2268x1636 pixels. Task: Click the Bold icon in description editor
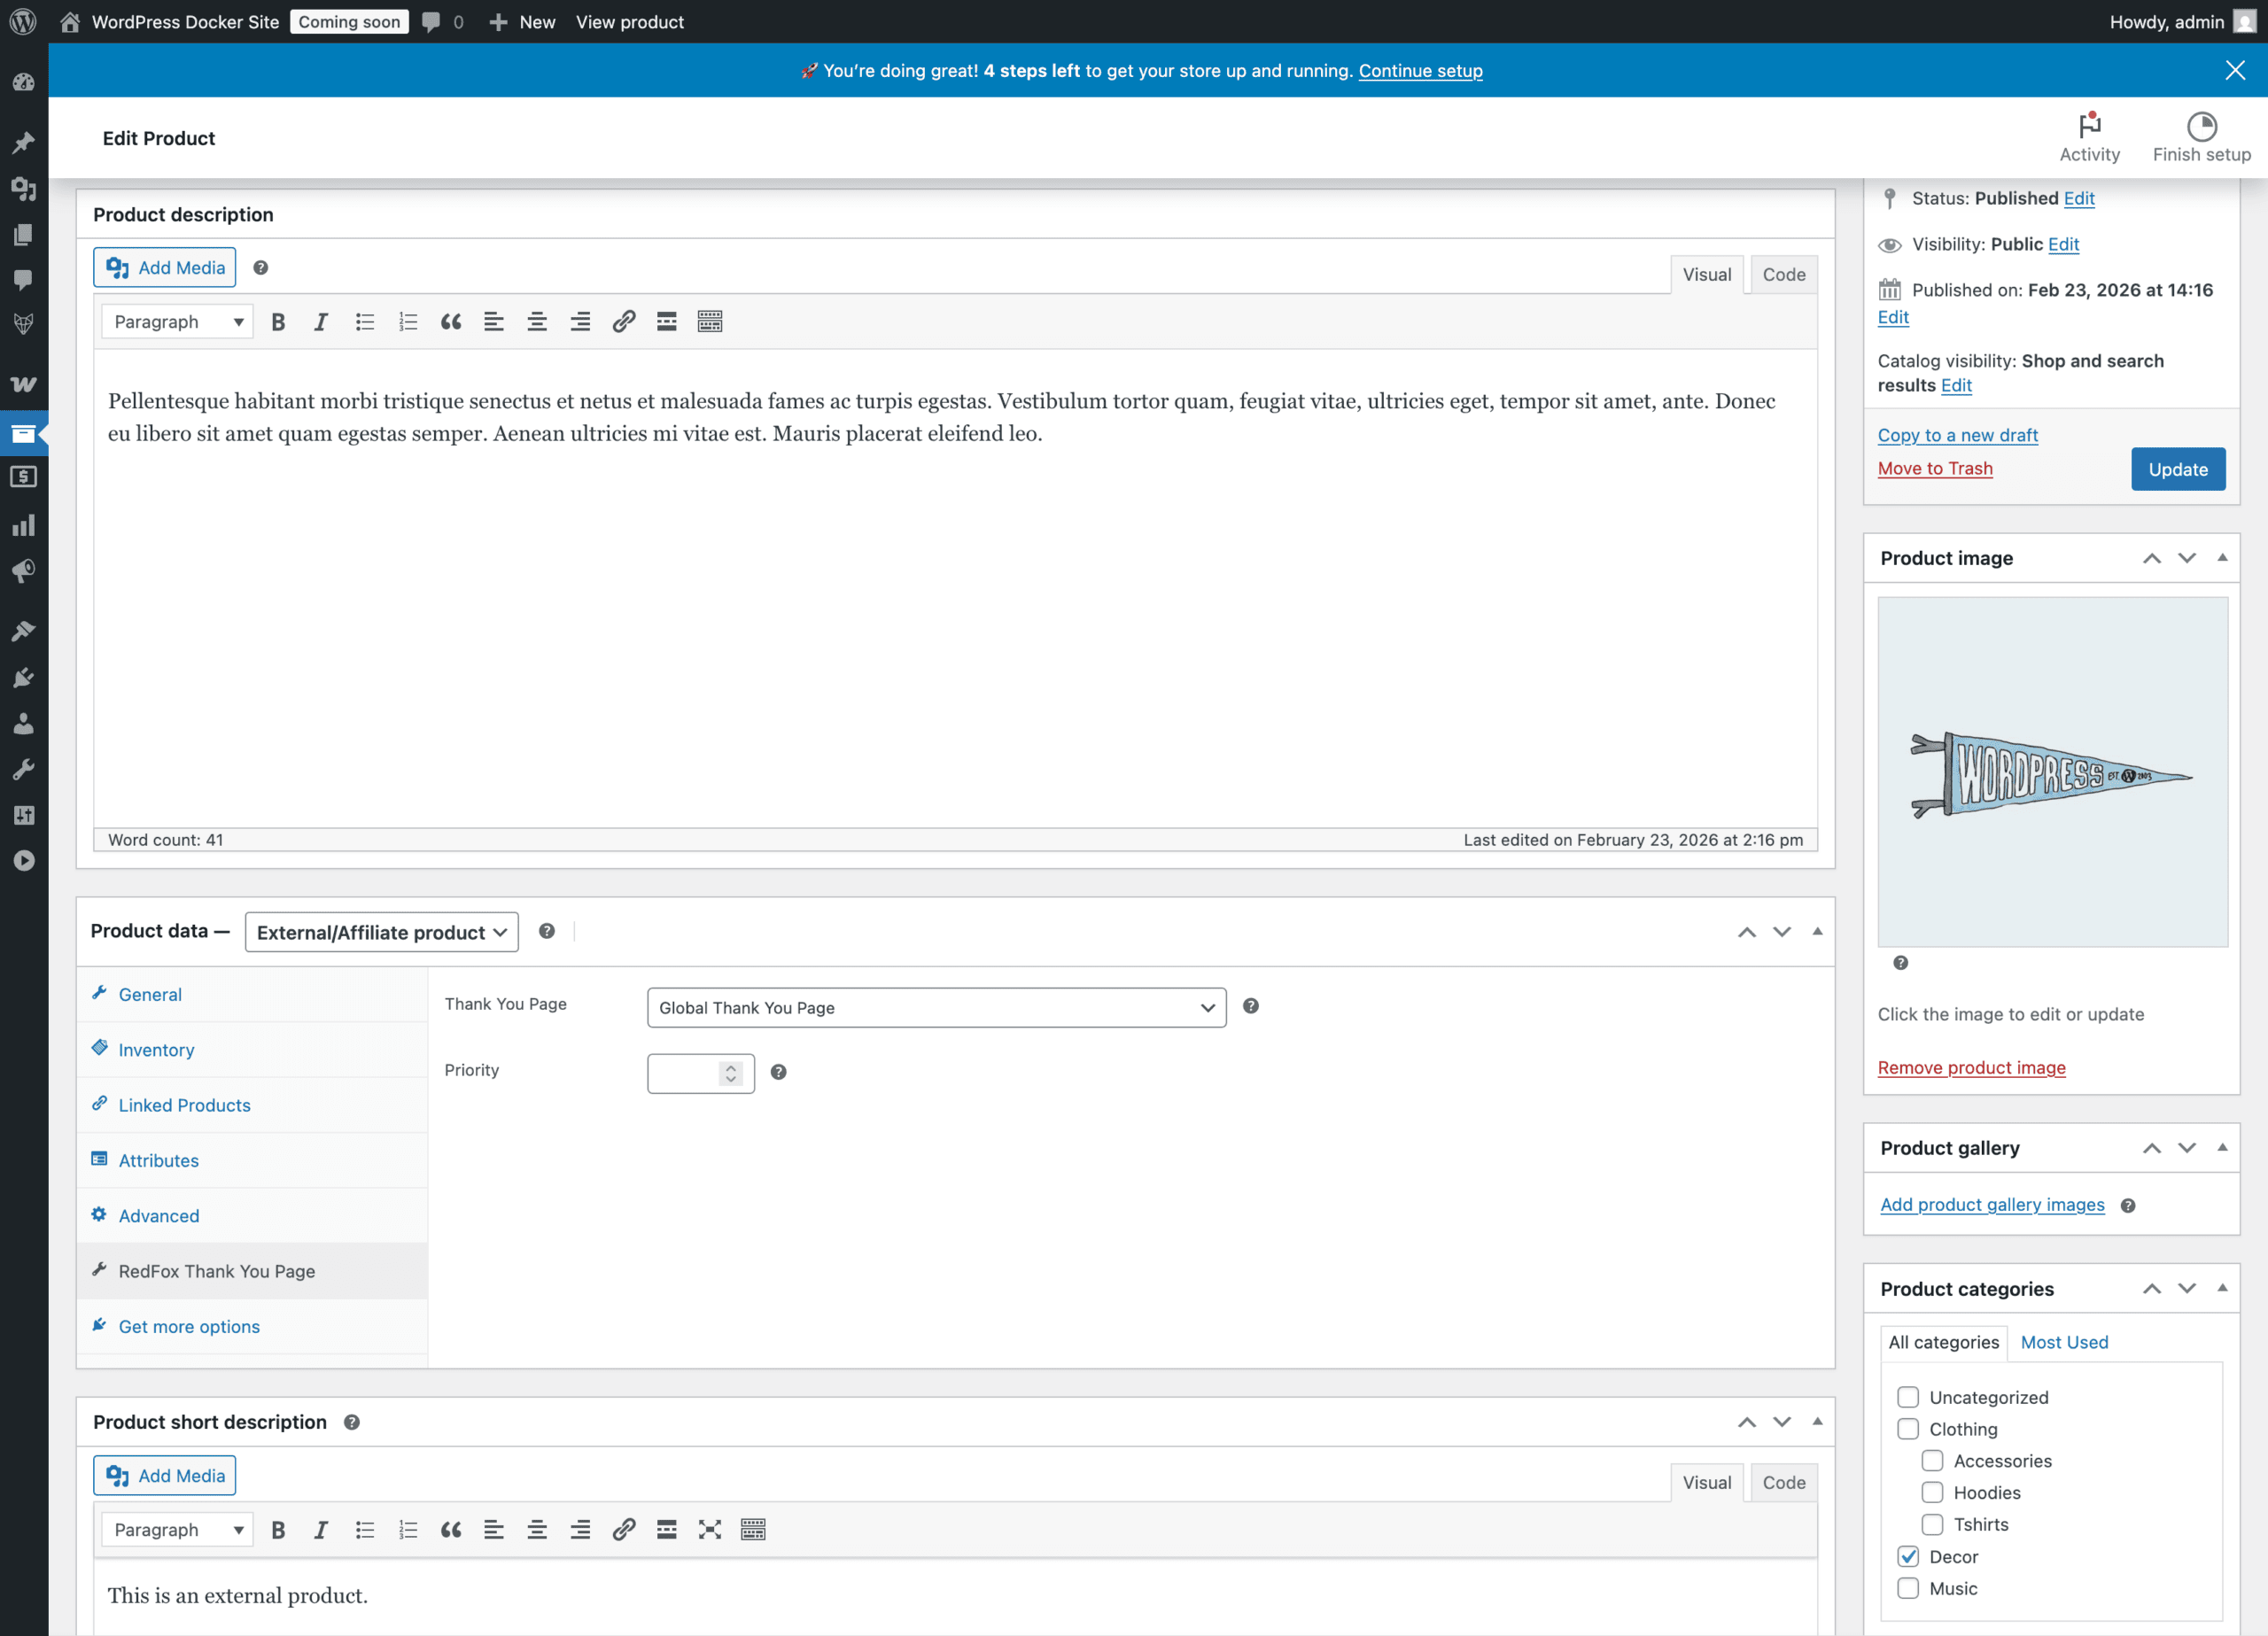click(x=278, y=322)
